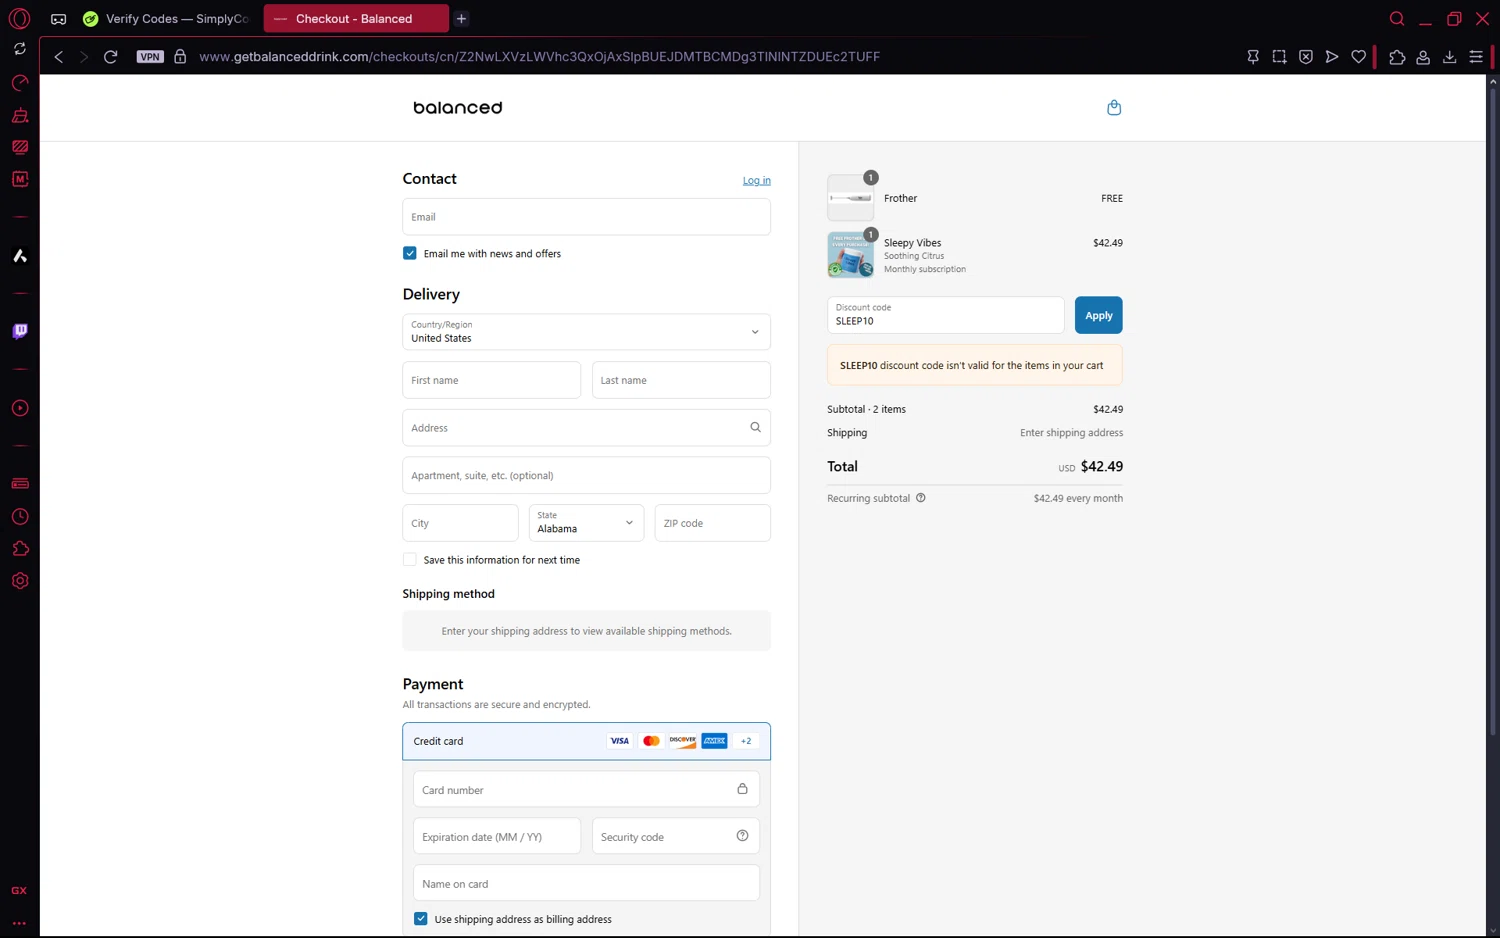Open a new tab with plus
The width and height of the screenshot is (1500, 938).
click(461, 19)
